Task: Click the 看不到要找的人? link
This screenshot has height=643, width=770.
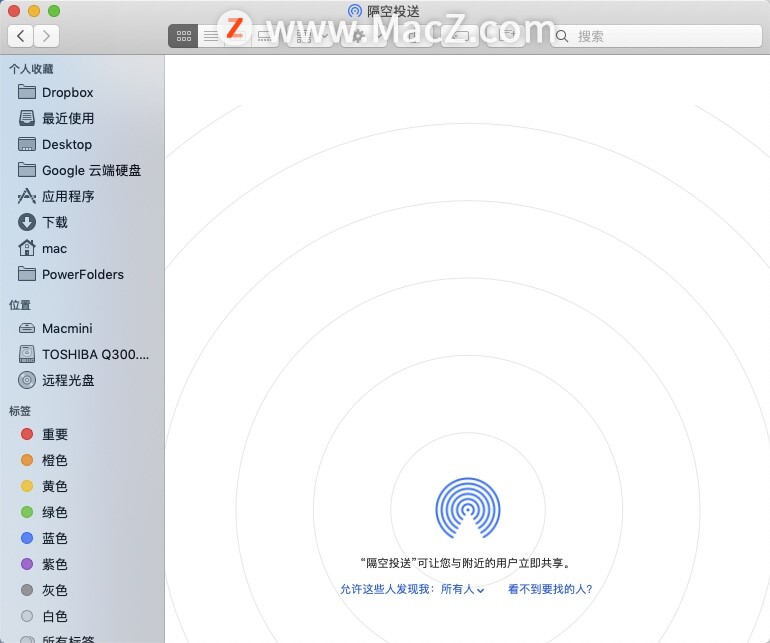Action: tap(550, 589)
